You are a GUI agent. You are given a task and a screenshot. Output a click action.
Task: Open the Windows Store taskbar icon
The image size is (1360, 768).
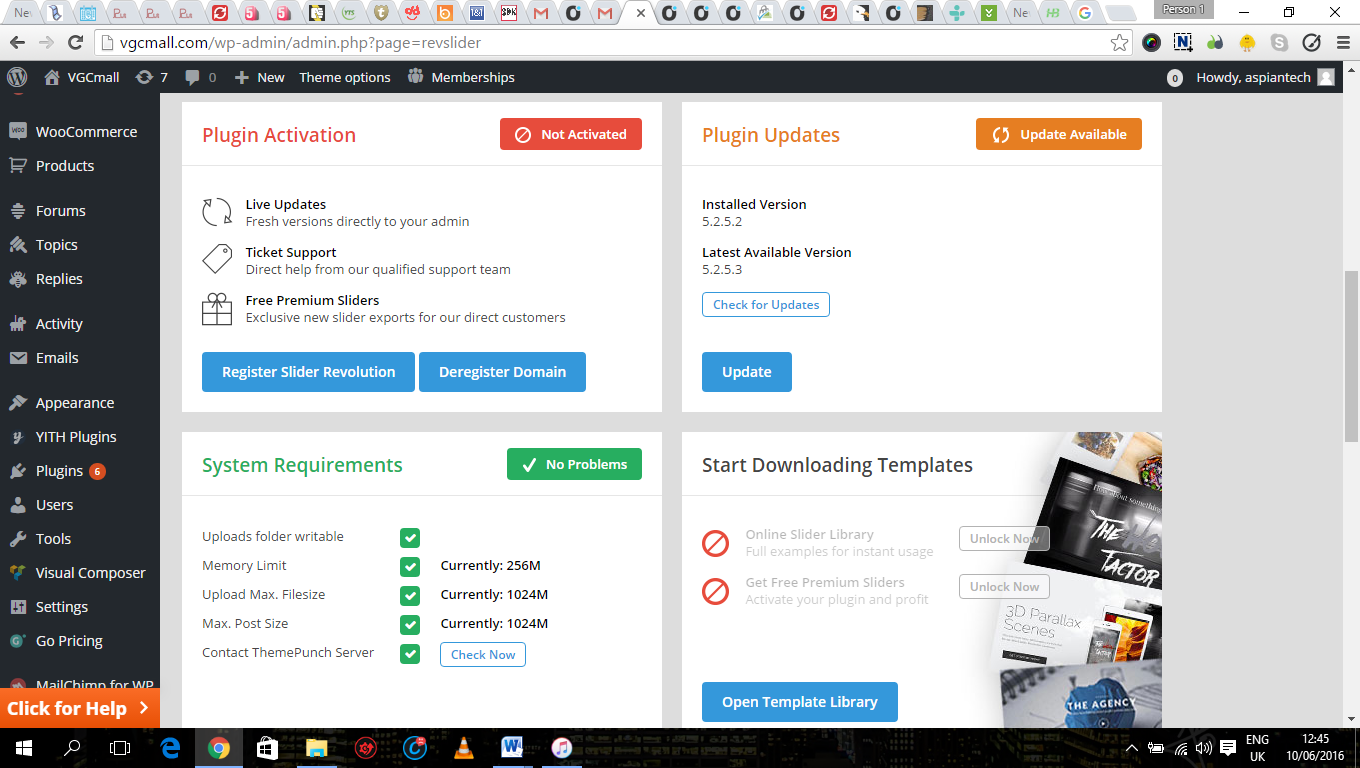pos(267,747)
